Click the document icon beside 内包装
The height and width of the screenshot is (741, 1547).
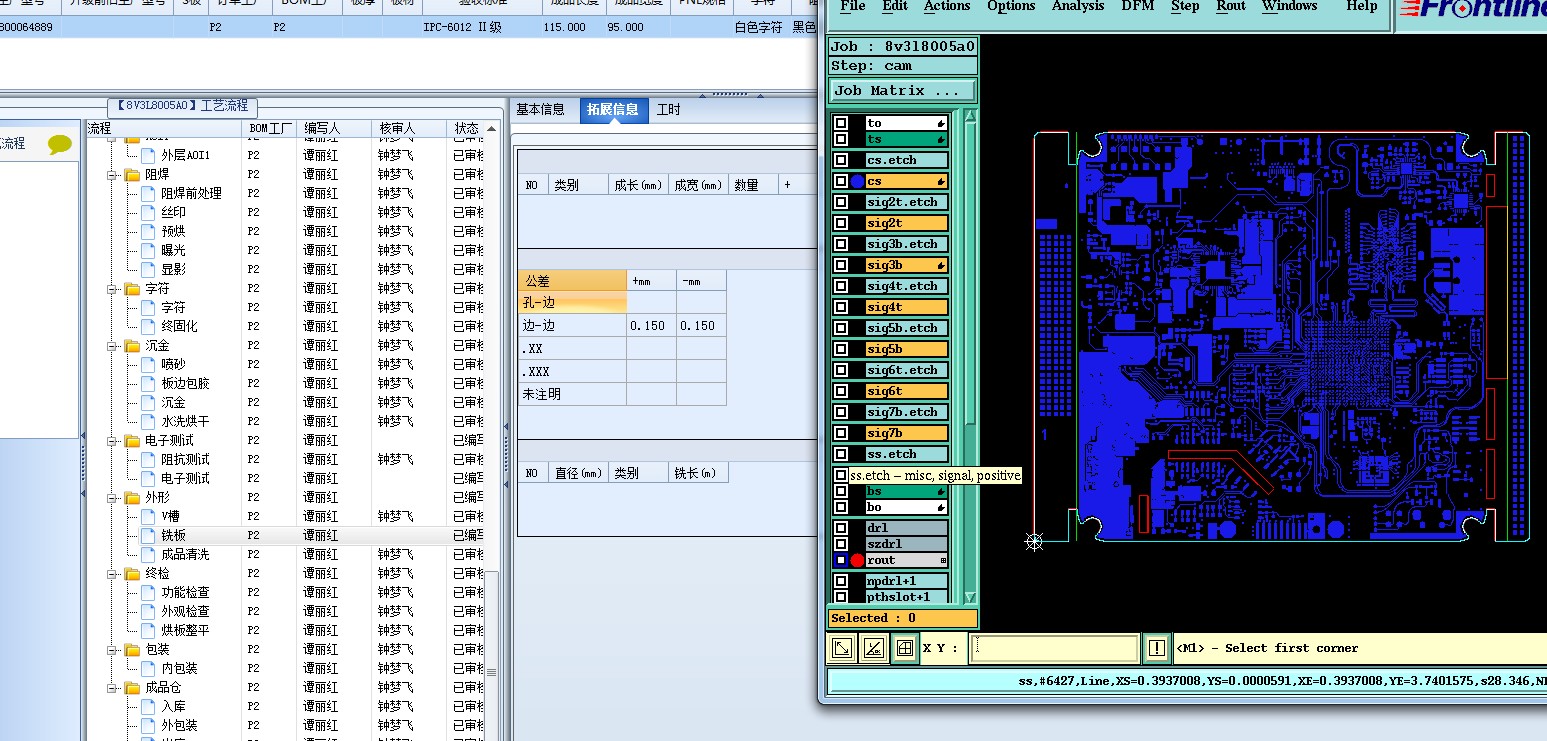coord(148,668)
